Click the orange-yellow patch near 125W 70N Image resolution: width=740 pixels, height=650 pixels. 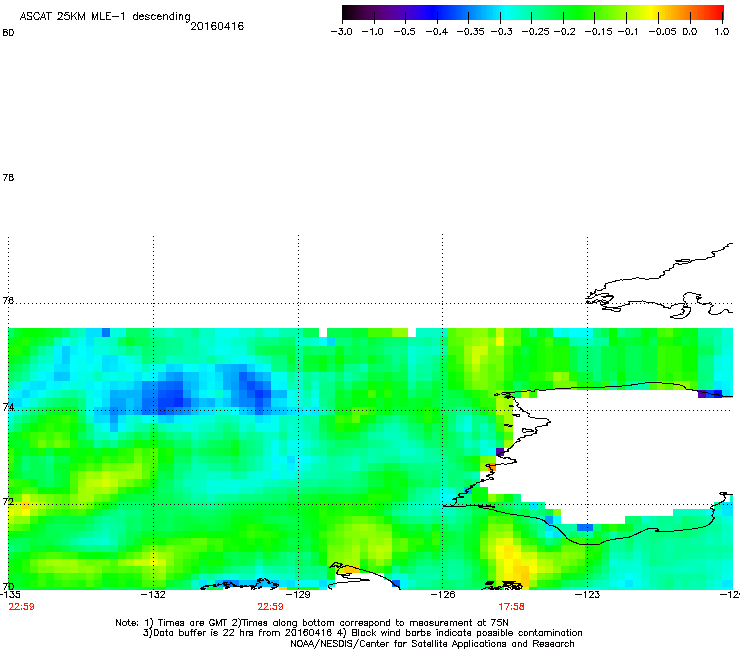coord(516,568)
